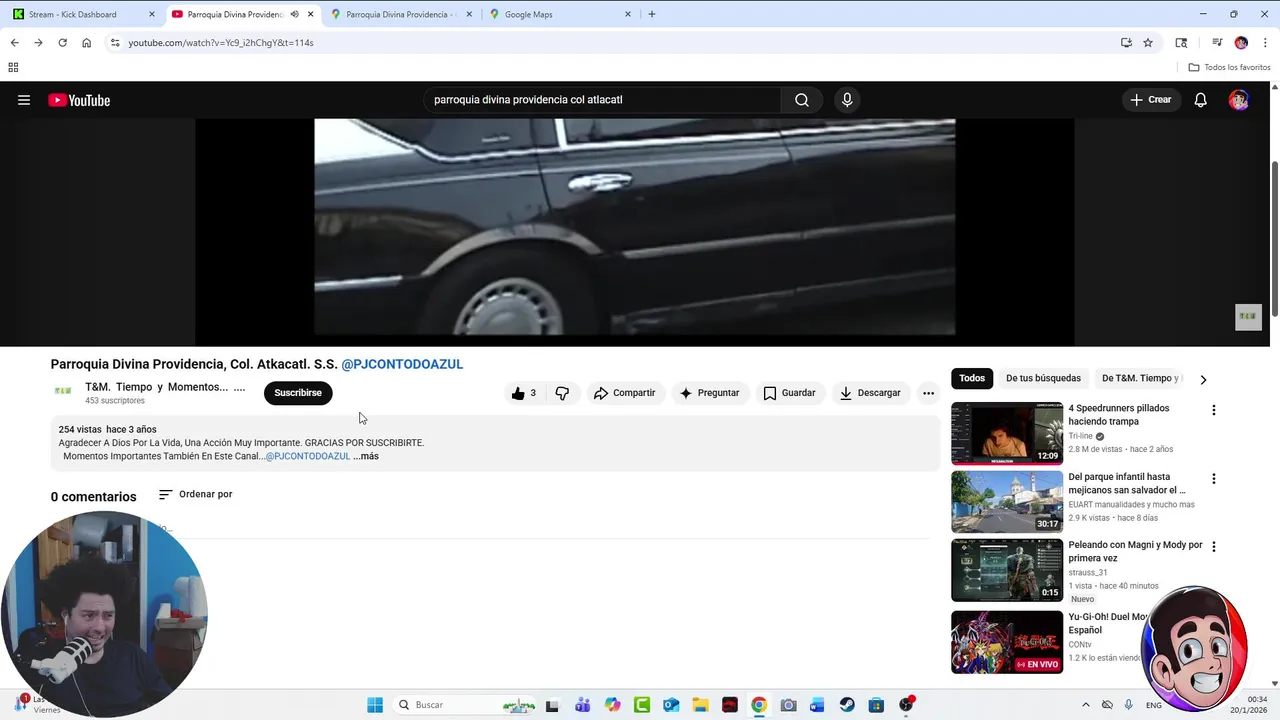
Task: Open the YouTube notifications bell
Action: pyautogui.click(x=1201, y=100)
